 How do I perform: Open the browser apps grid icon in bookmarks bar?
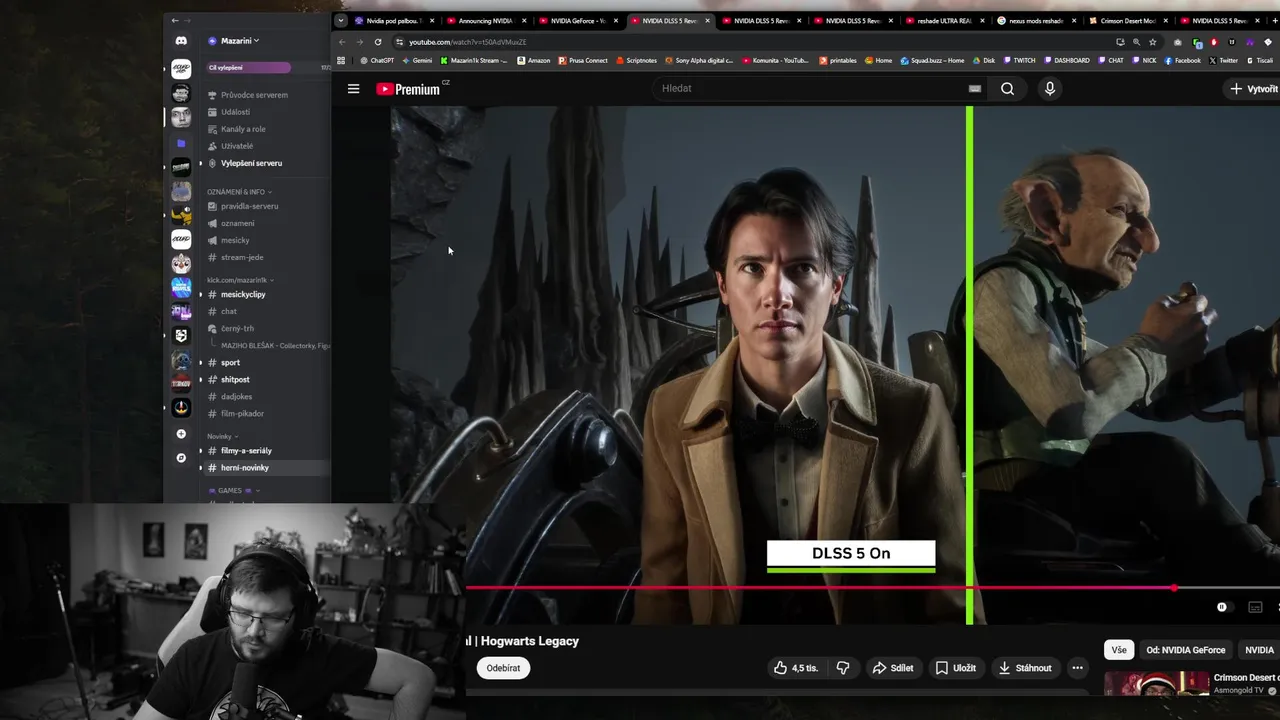(341, 60)
